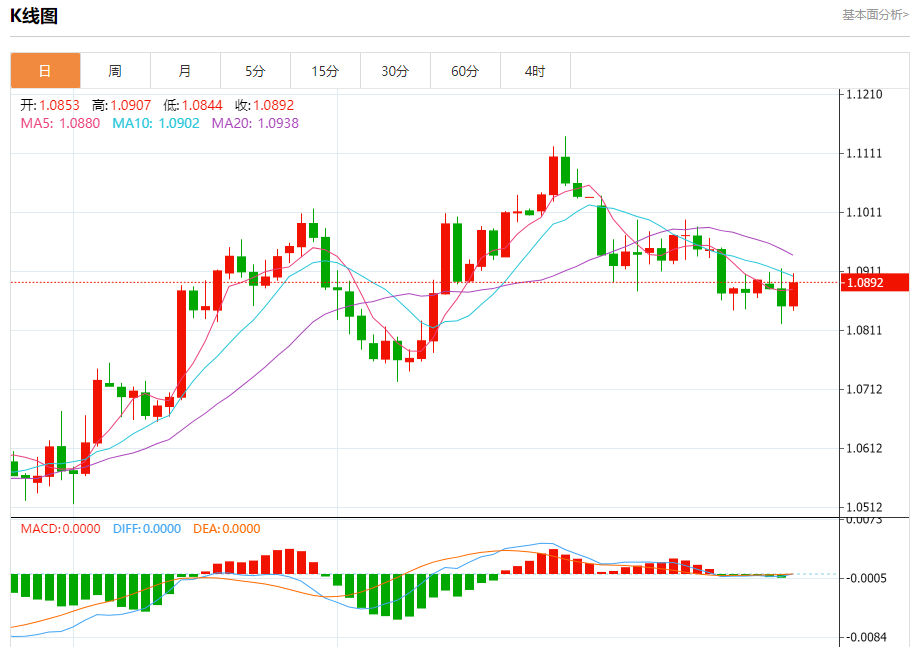Click the K线图 heading
The image size is (917, 647).
click(x=34, y=15)
